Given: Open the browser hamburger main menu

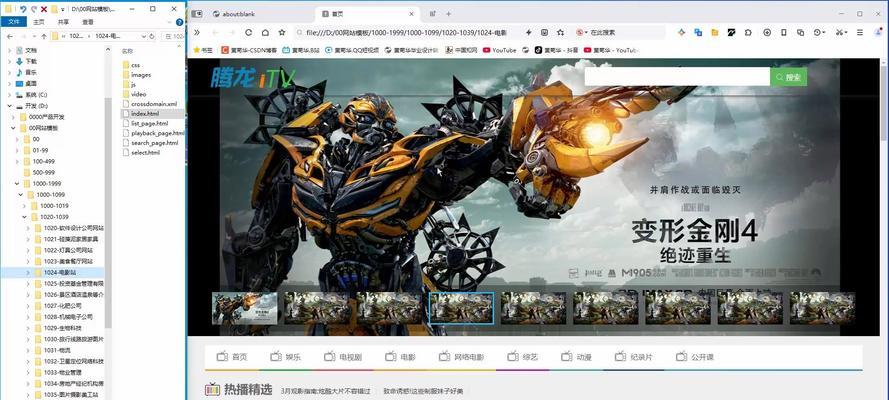Looking at the screenshot, I should click(860, 33).
